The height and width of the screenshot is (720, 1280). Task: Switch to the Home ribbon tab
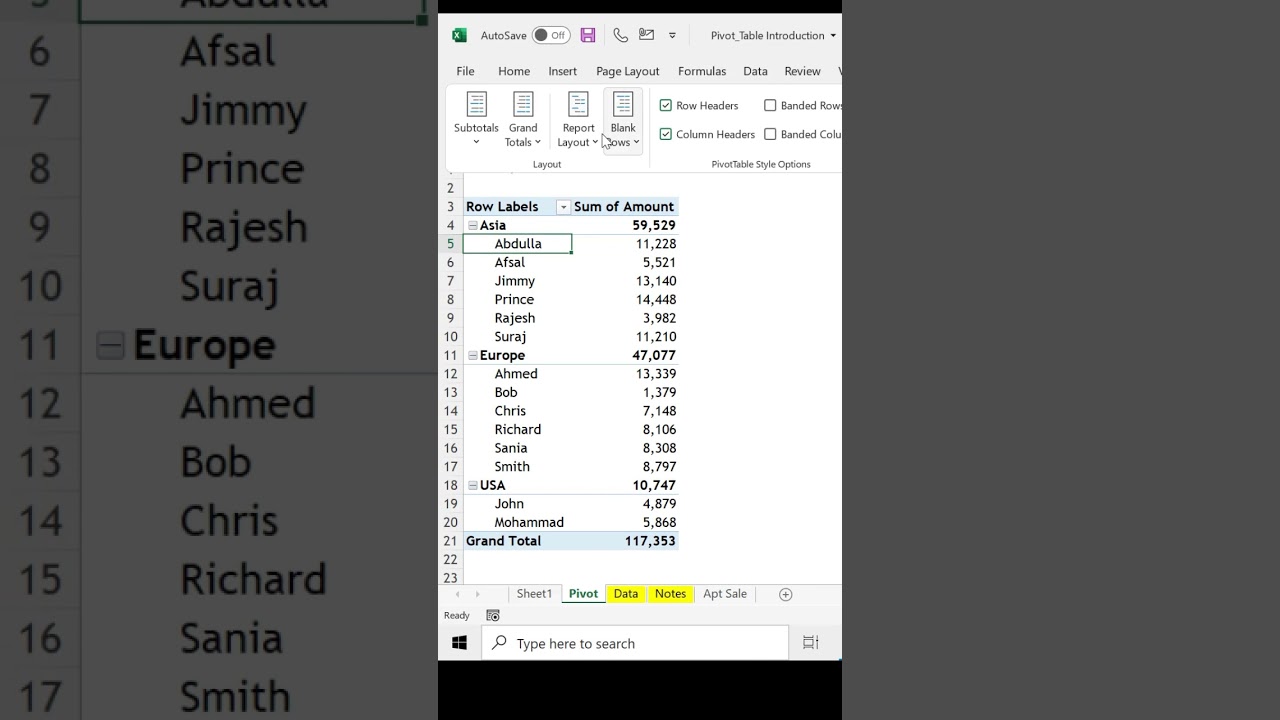514,71
